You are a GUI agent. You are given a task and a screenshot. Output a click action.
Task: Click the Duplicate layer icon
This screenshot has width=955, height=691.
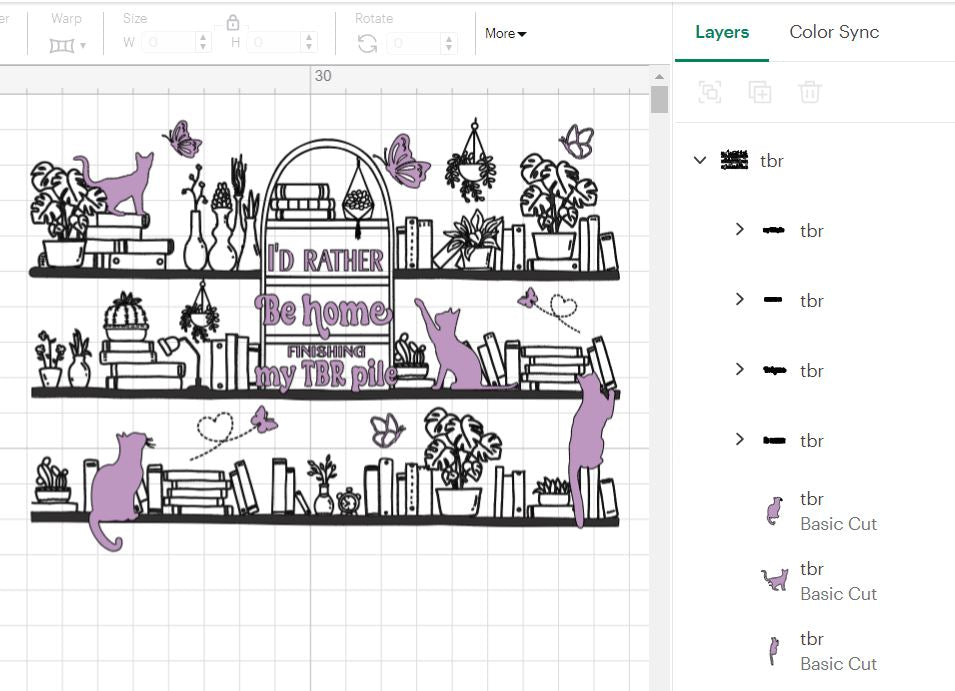[x=759, y=92]
